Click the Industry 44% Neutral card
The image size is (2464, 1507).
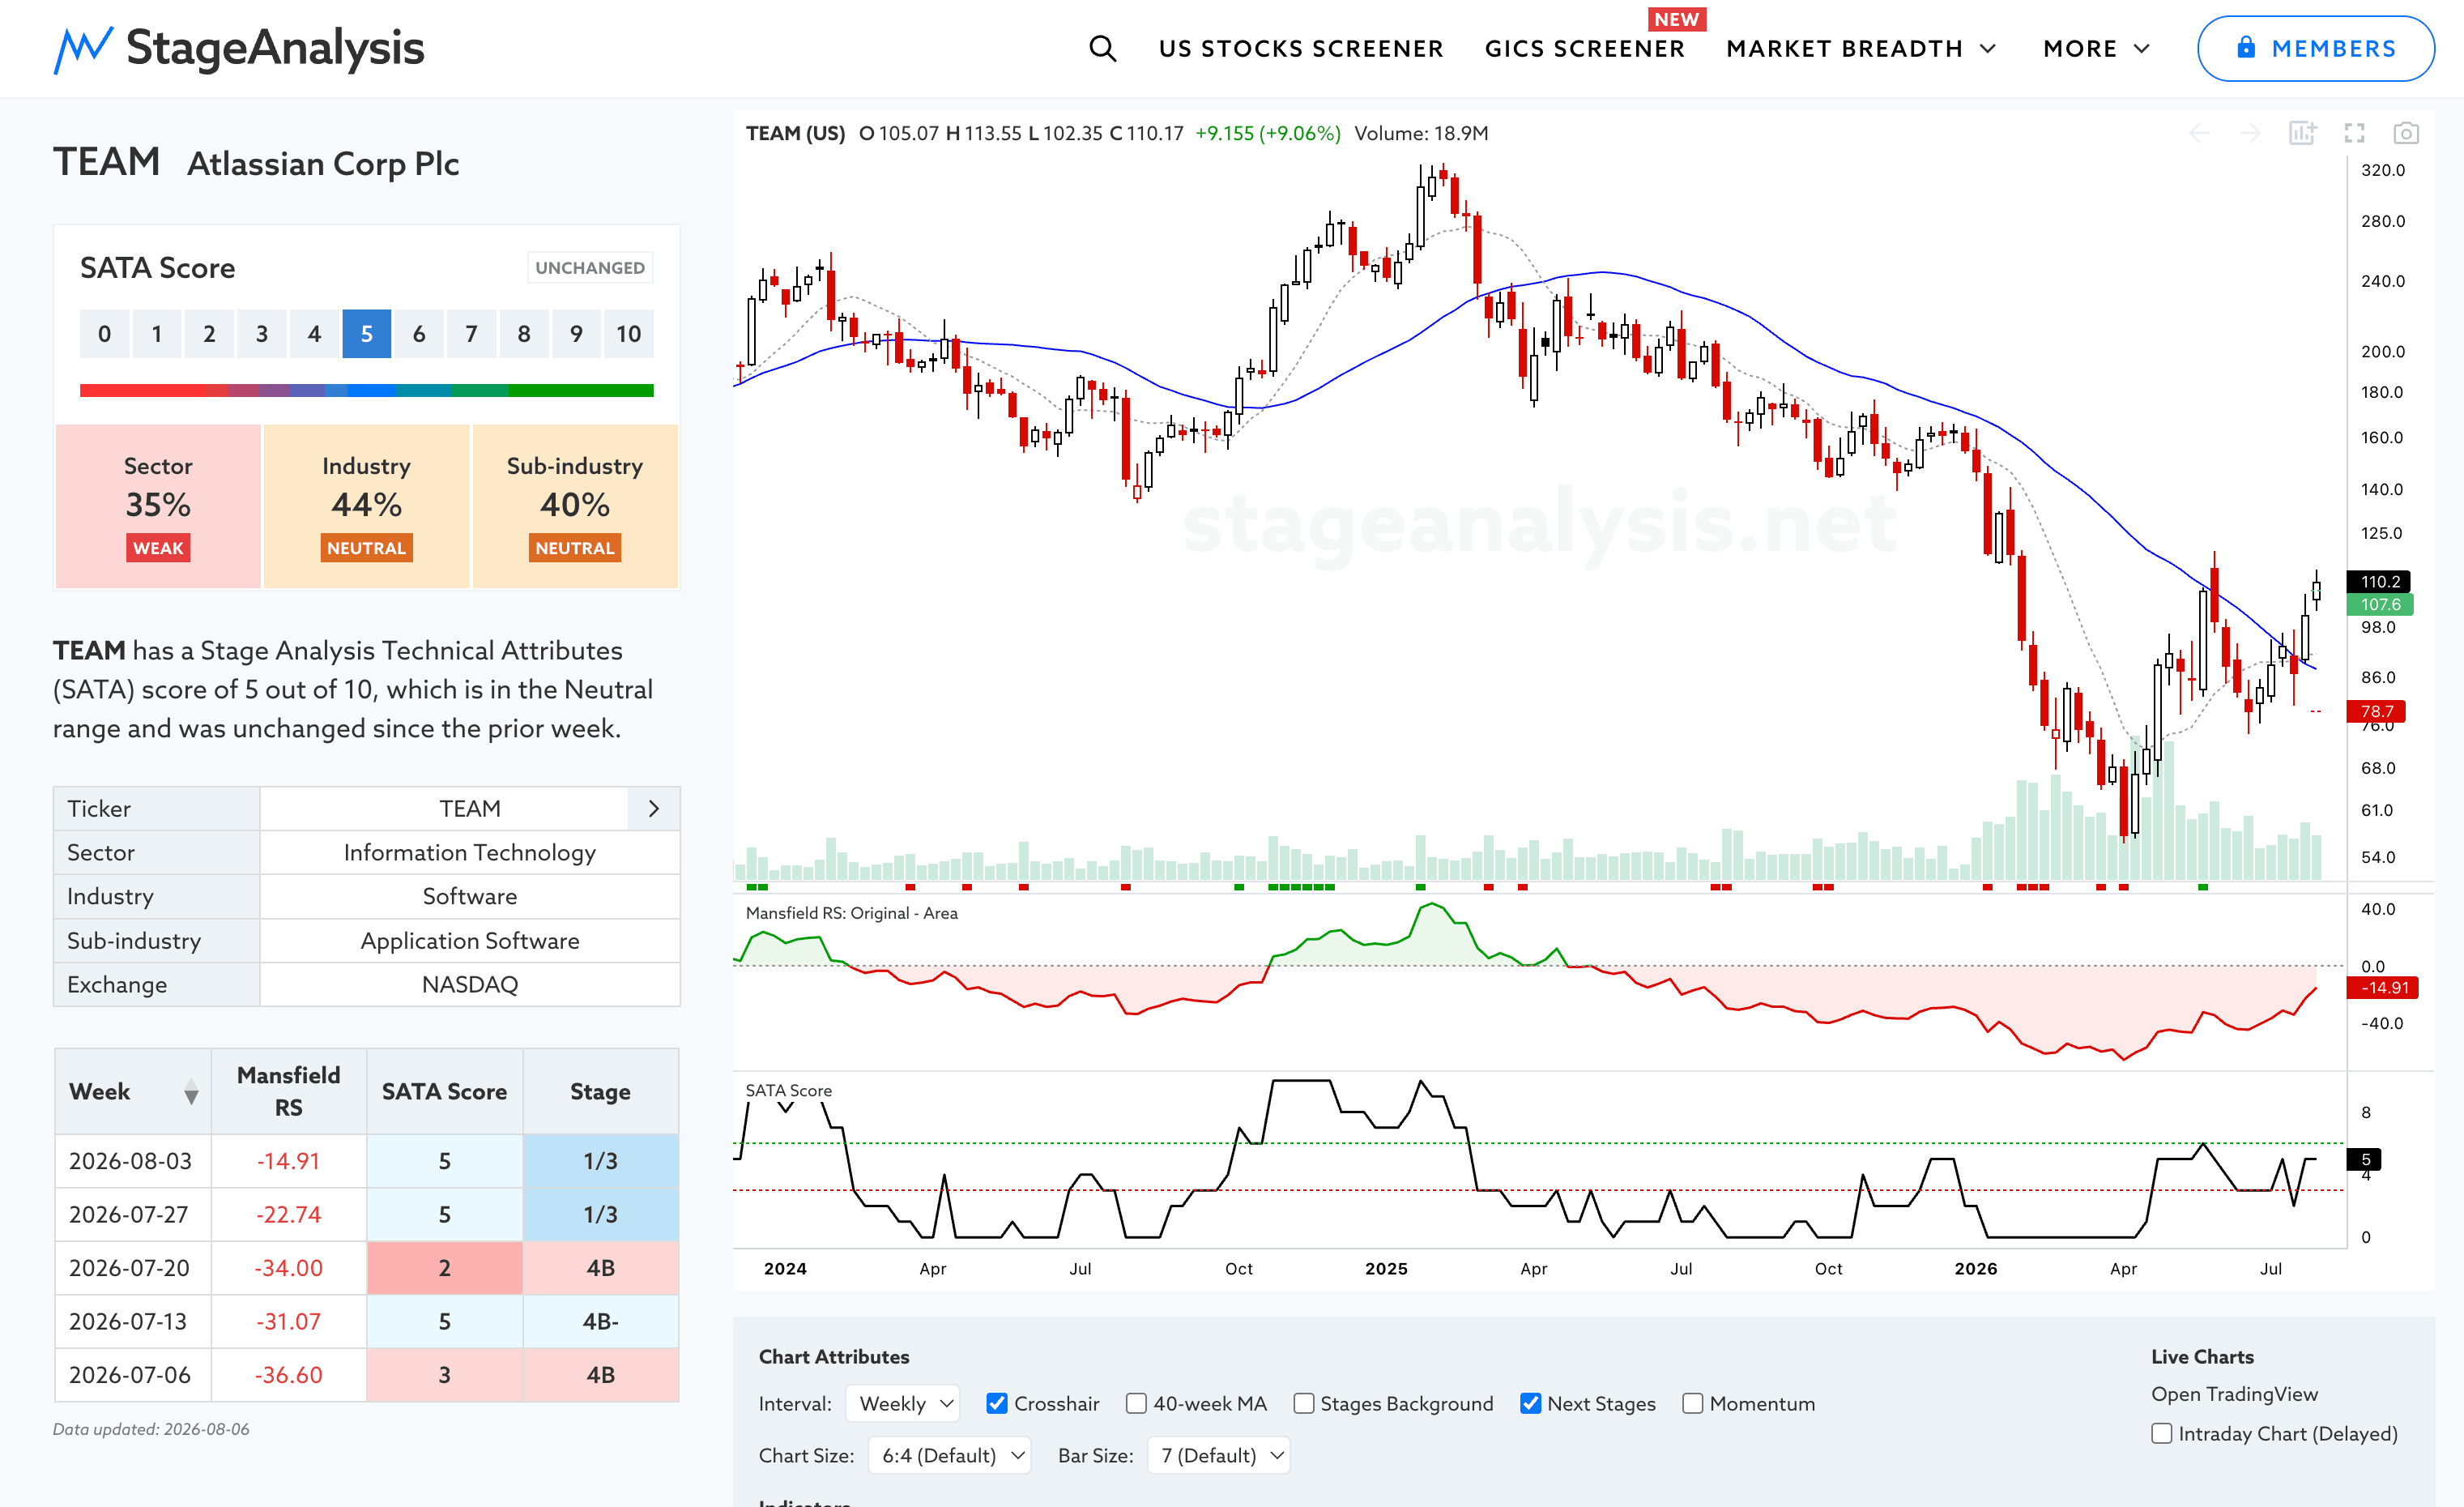click(367, 506)
